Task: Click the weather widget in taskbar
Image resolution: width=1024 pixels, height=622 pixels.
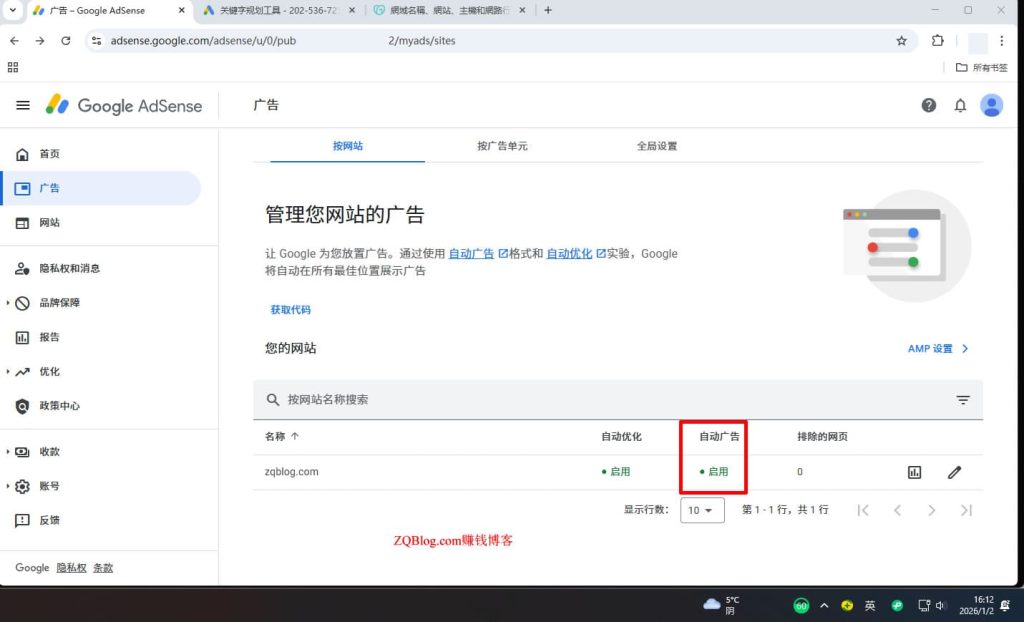Action: tap(722, 606)
